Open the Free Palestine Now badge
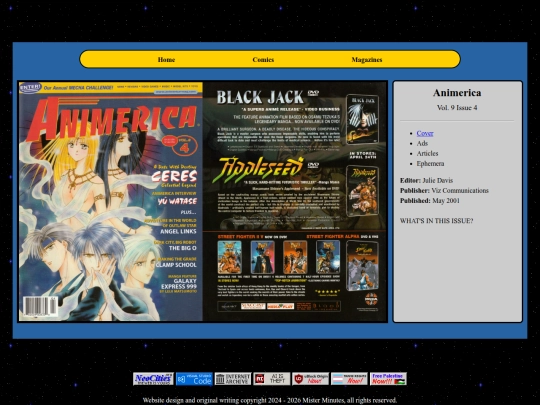The image size is (540, 405). coord(388,379)
